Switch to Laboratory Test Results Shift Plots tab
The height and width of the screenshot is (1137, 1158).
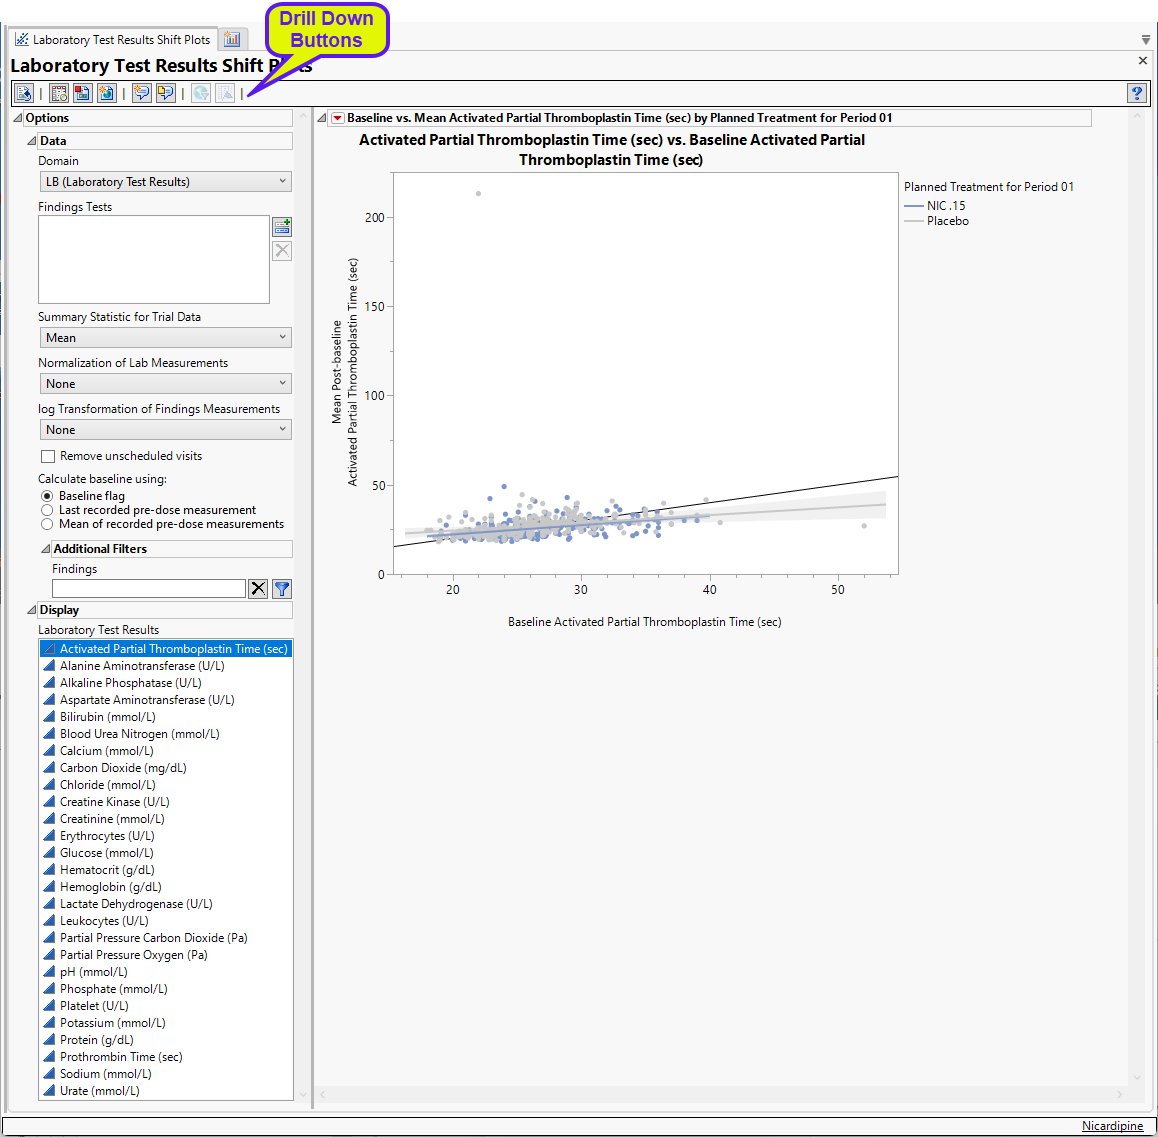pyautogui.click(x=112, y=40)
